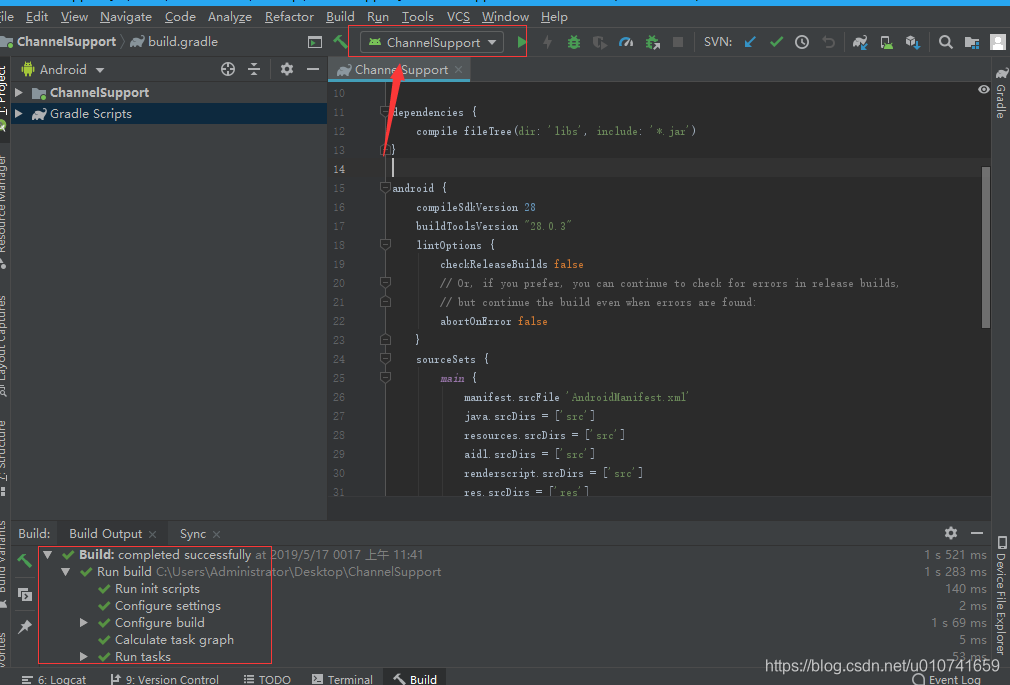Screen dimensions: 1010x685
Task: Open the AVD Manager icon
Action: 886,42
